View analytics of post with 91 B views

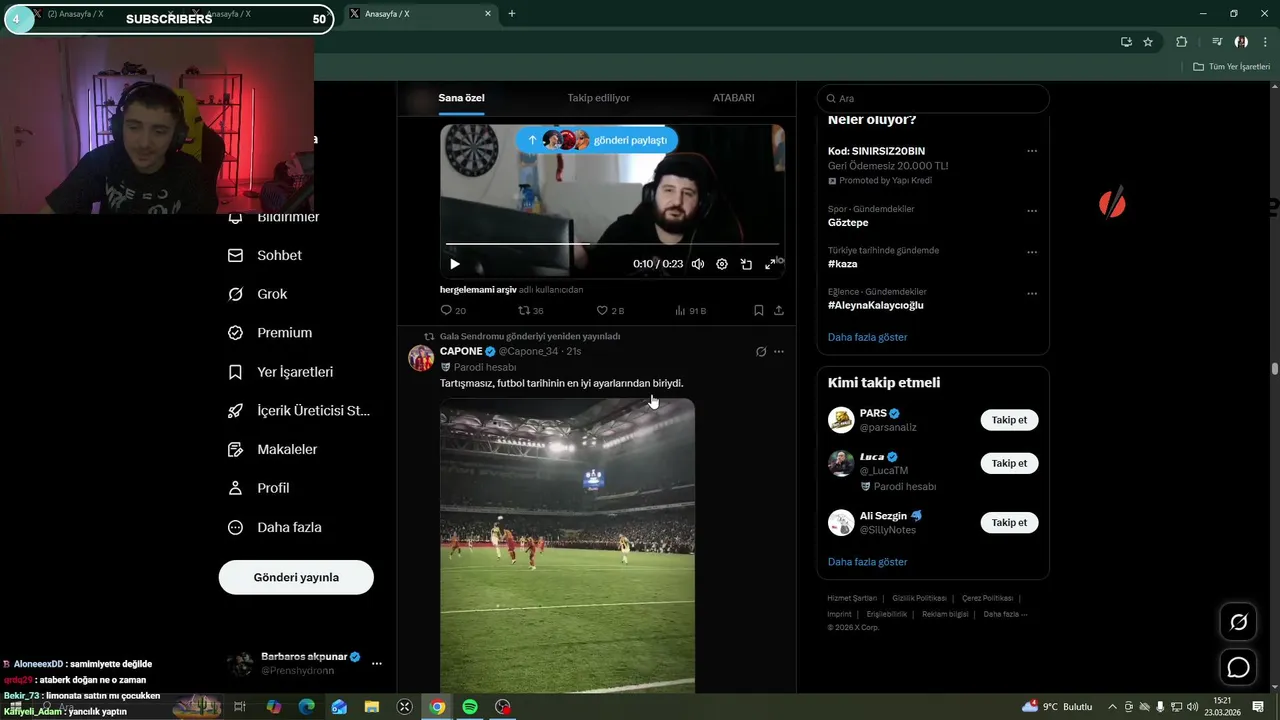690,311
